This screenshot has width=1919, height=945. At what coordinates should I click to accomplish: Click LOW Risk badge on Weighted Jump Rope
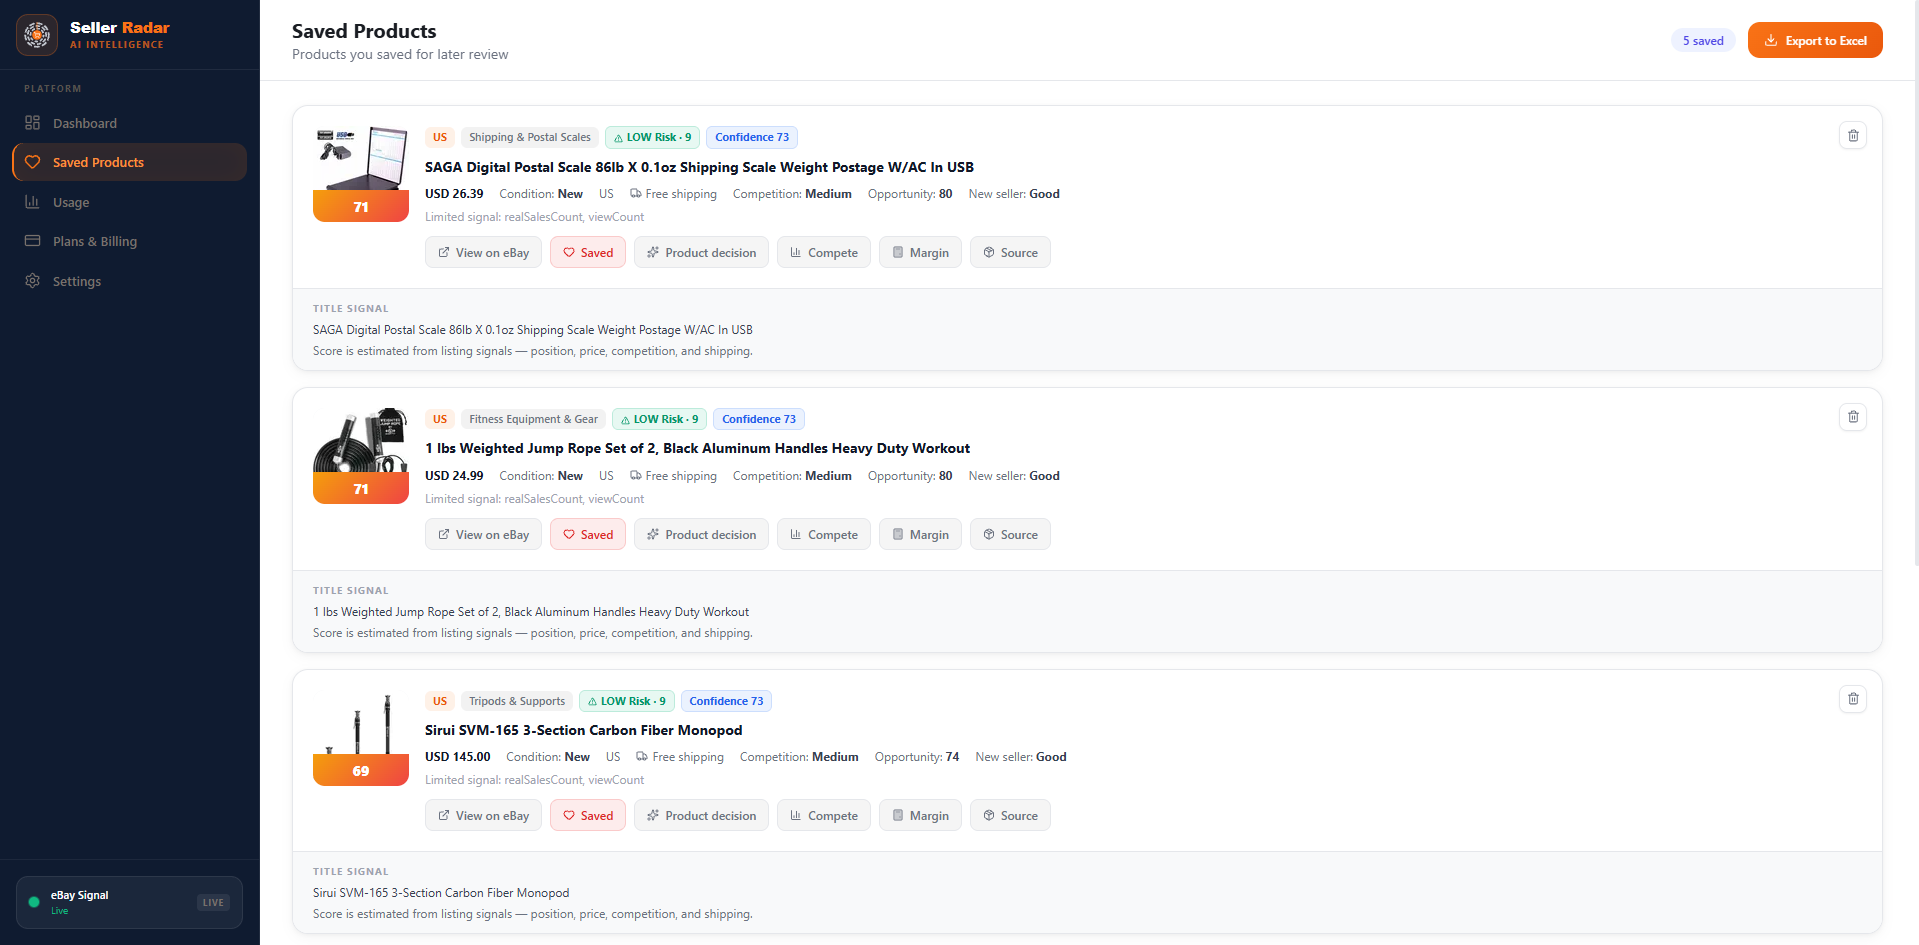(x=659, y=419)
